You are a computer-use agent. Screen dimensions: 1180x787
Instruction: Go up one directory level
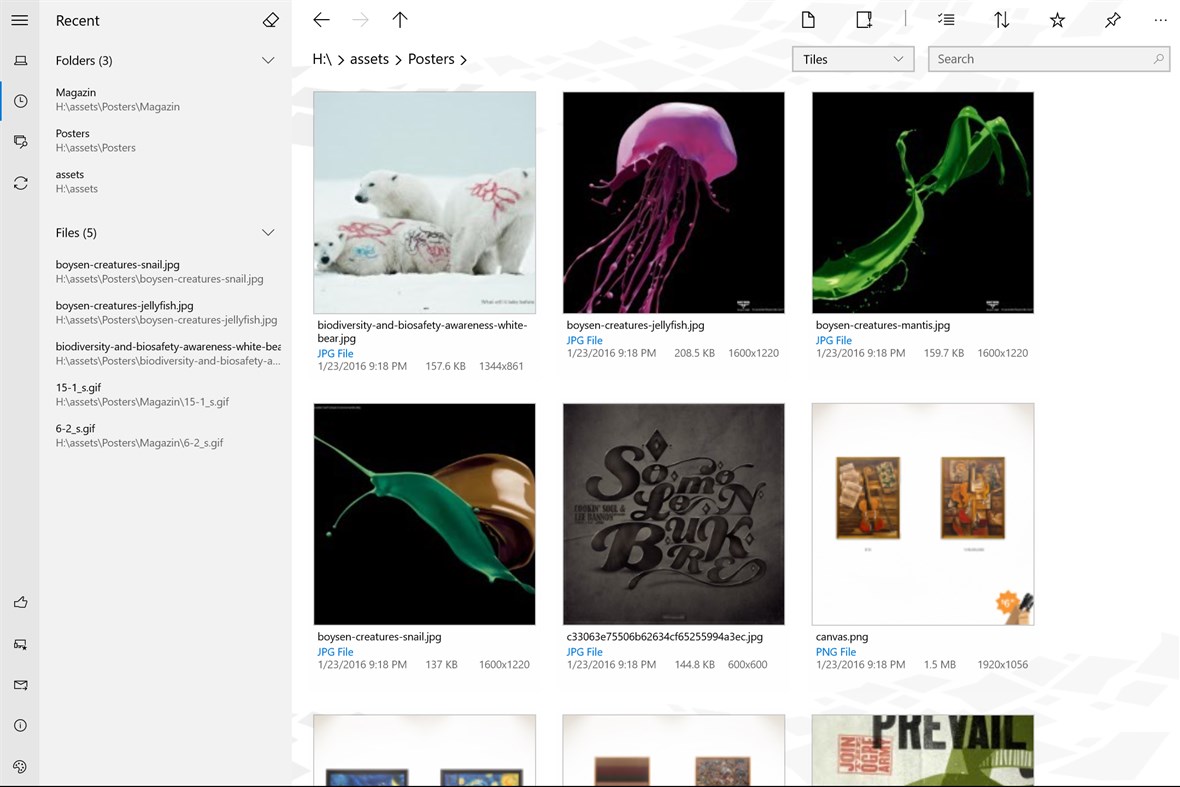[400, 19]
